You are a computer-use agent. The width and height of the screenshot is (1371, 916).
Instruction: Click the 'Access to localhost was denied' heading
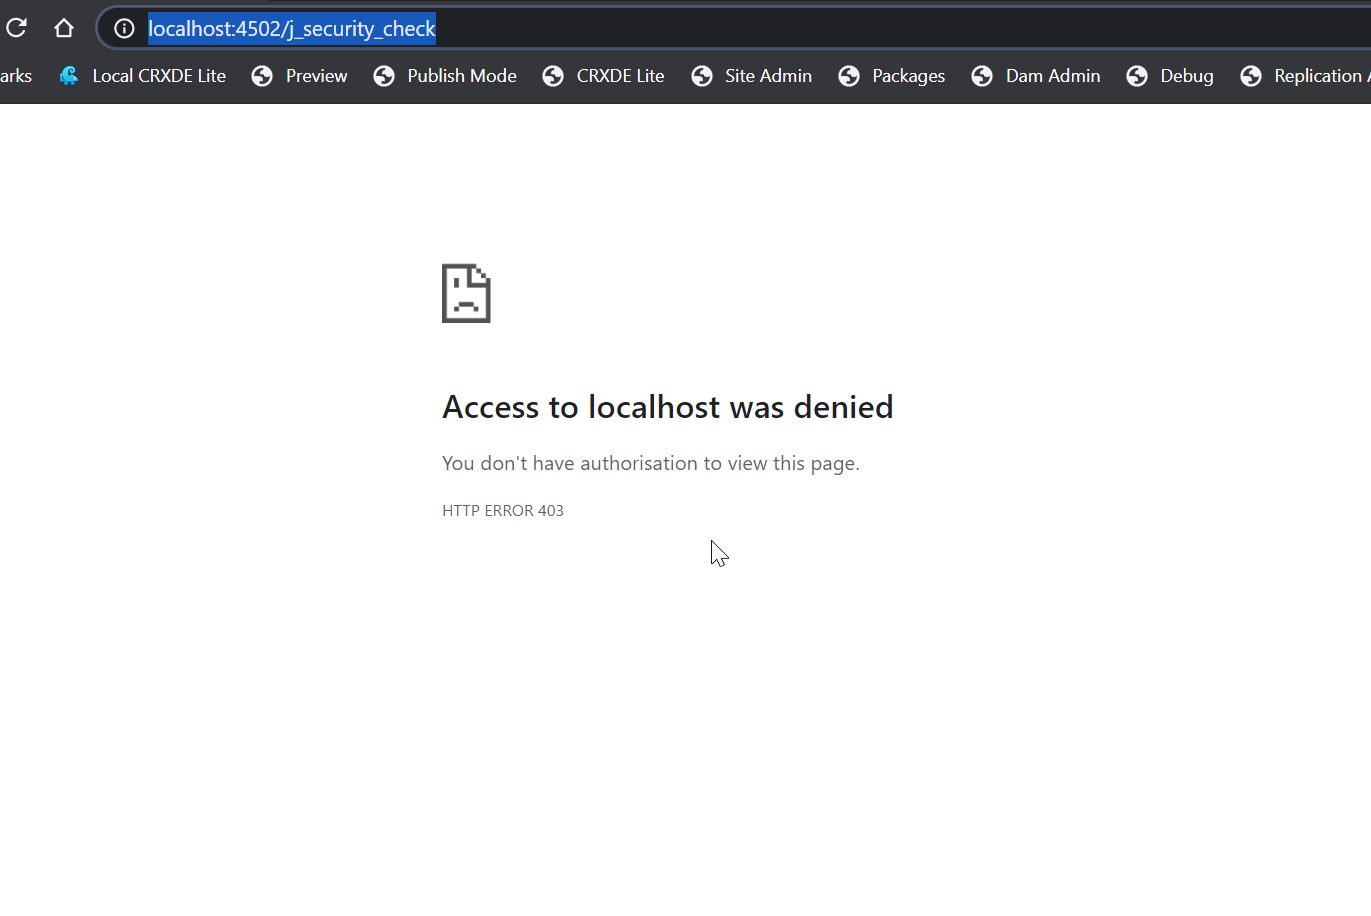tap(667, 407)
